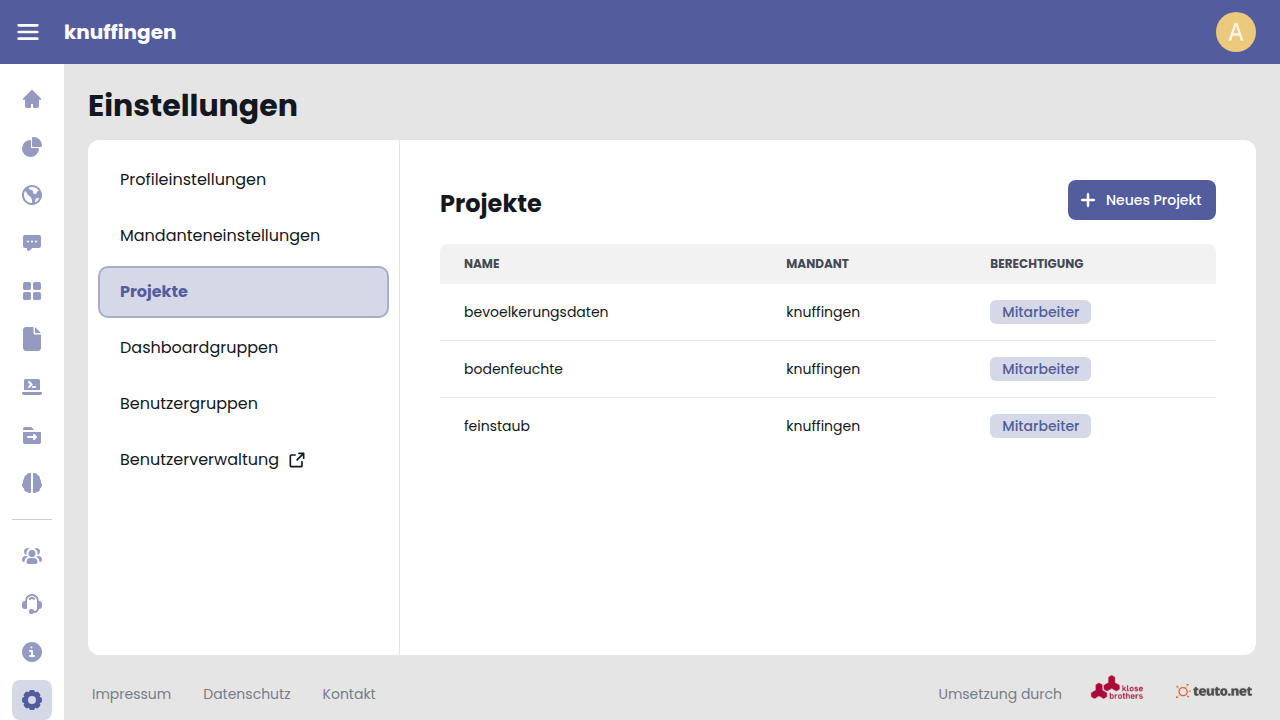Image resolution: width=1280 pixels, height=720 pixels.
Task: Open Mandanteneinstellungen settings section
Action: click(x=220, y=236)
